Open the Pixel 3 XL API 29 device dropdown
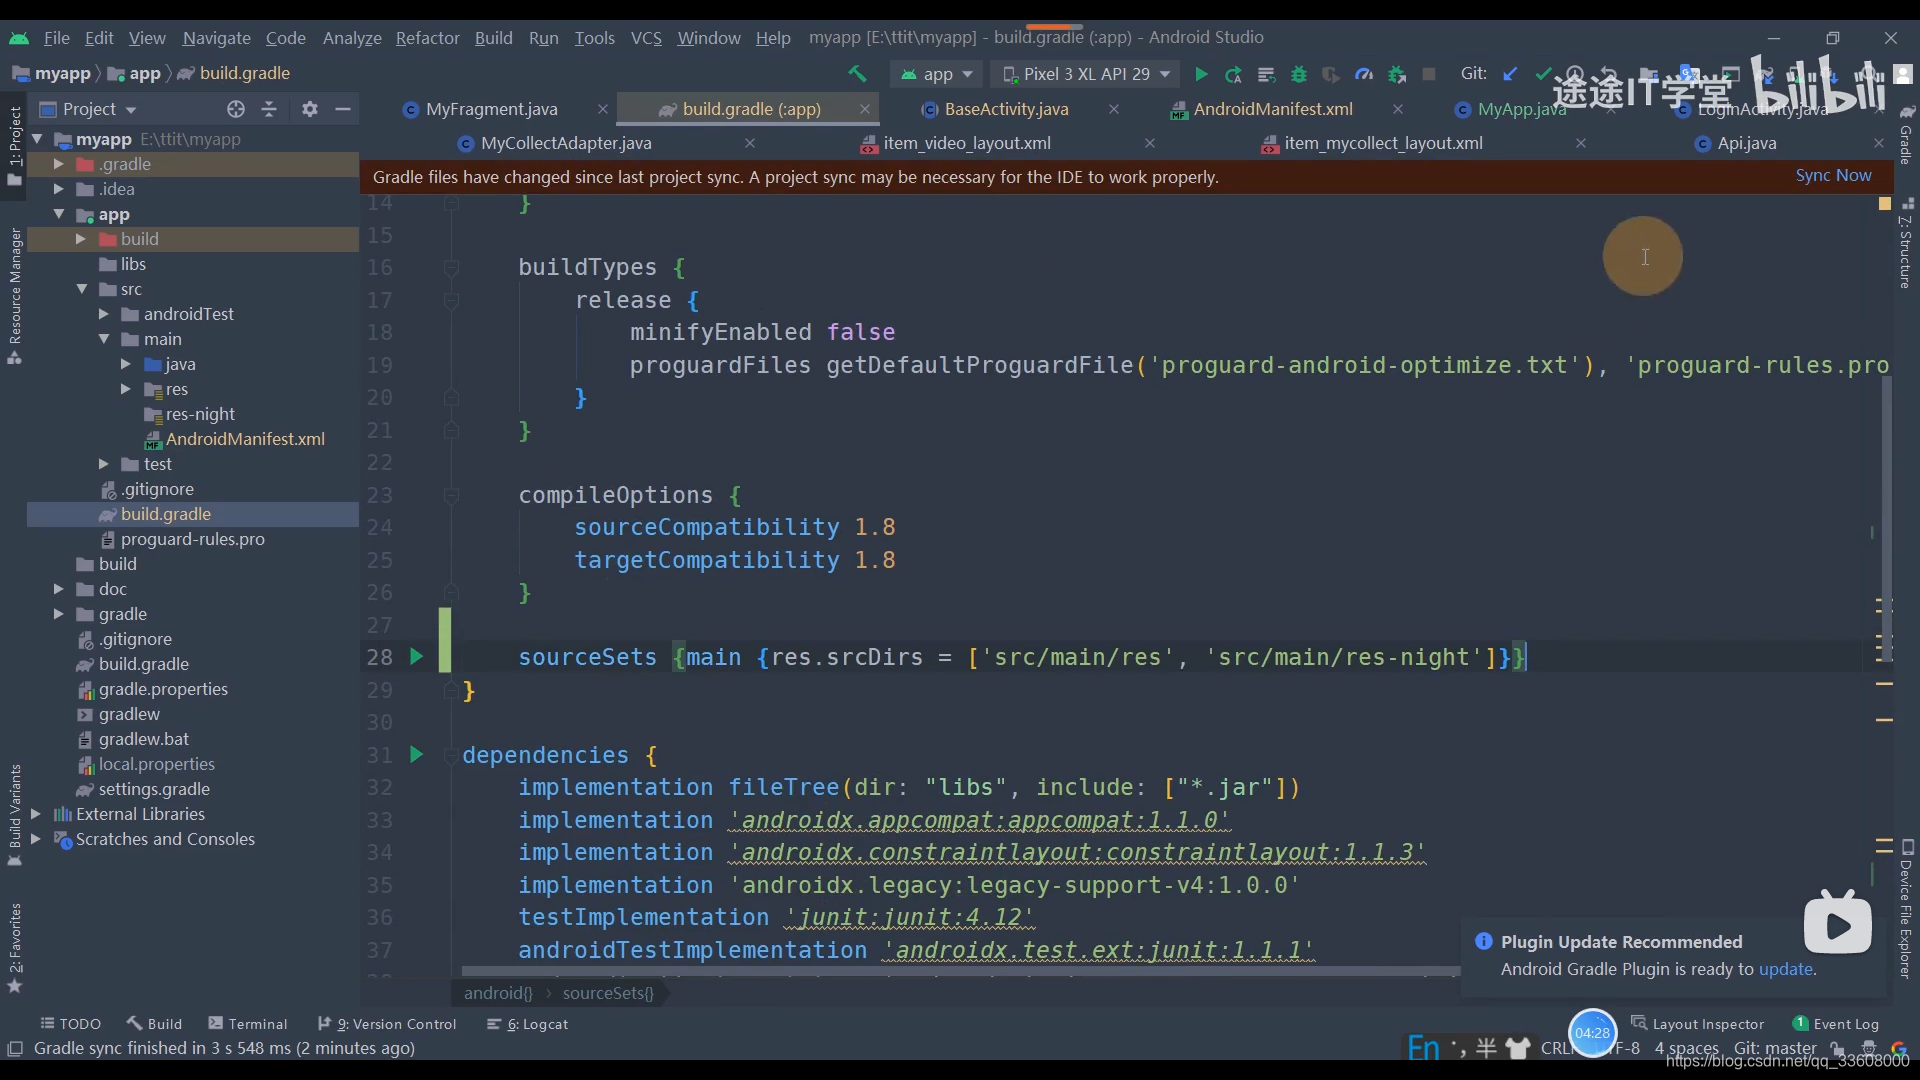1920x1080 pixels. (x=1085, y=74)
